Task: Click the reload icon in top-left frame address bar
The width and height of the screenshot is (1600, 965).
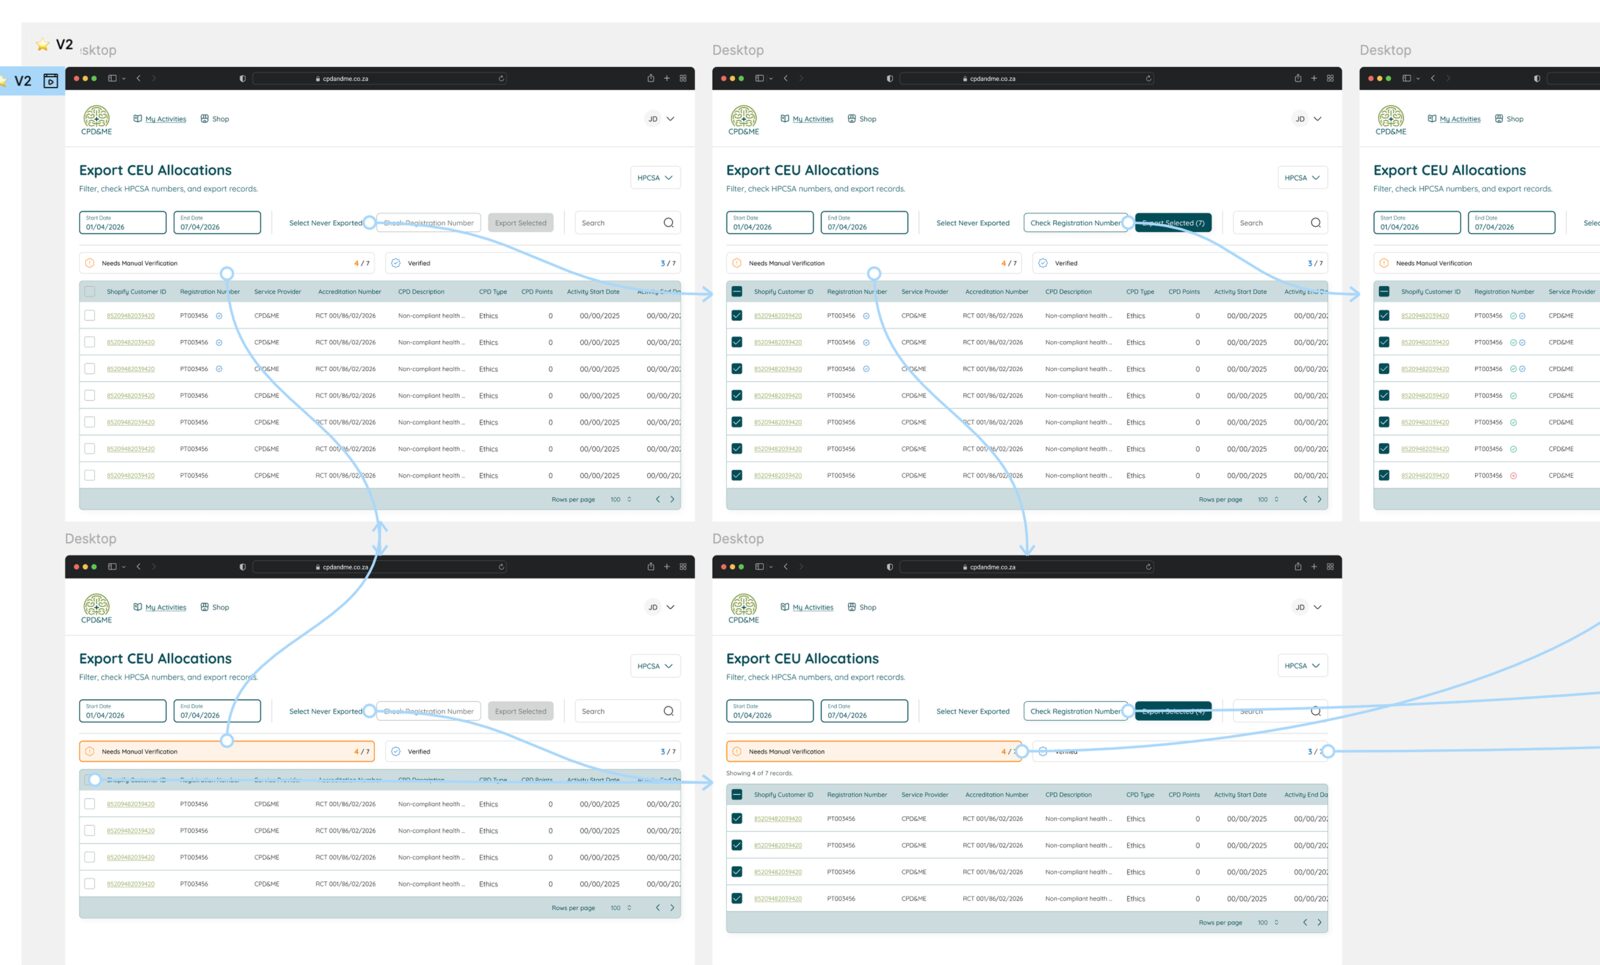Action: click(x=501, y=78)
